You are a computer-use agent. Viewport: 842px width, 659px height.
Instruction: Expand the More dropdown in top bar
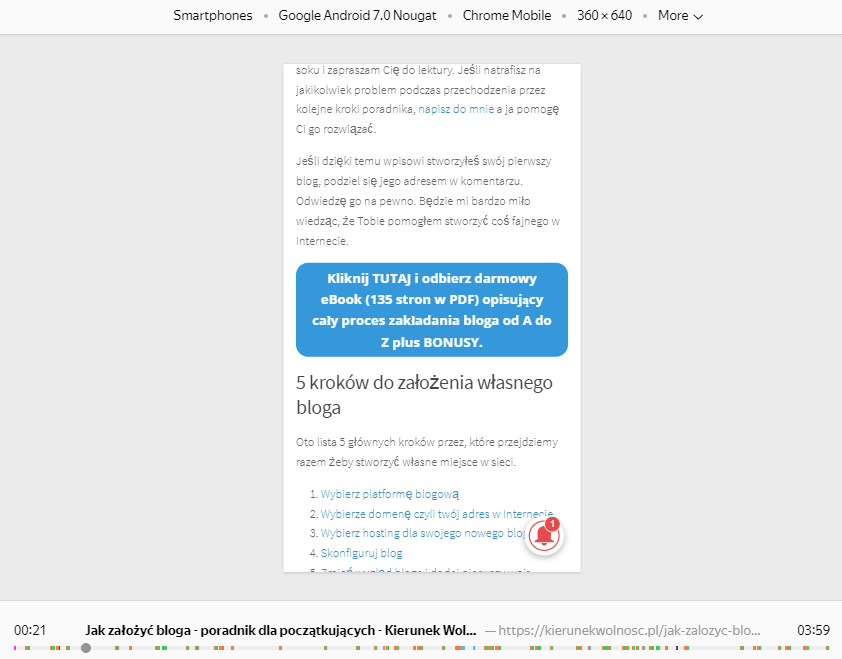[x=680, y=16]
